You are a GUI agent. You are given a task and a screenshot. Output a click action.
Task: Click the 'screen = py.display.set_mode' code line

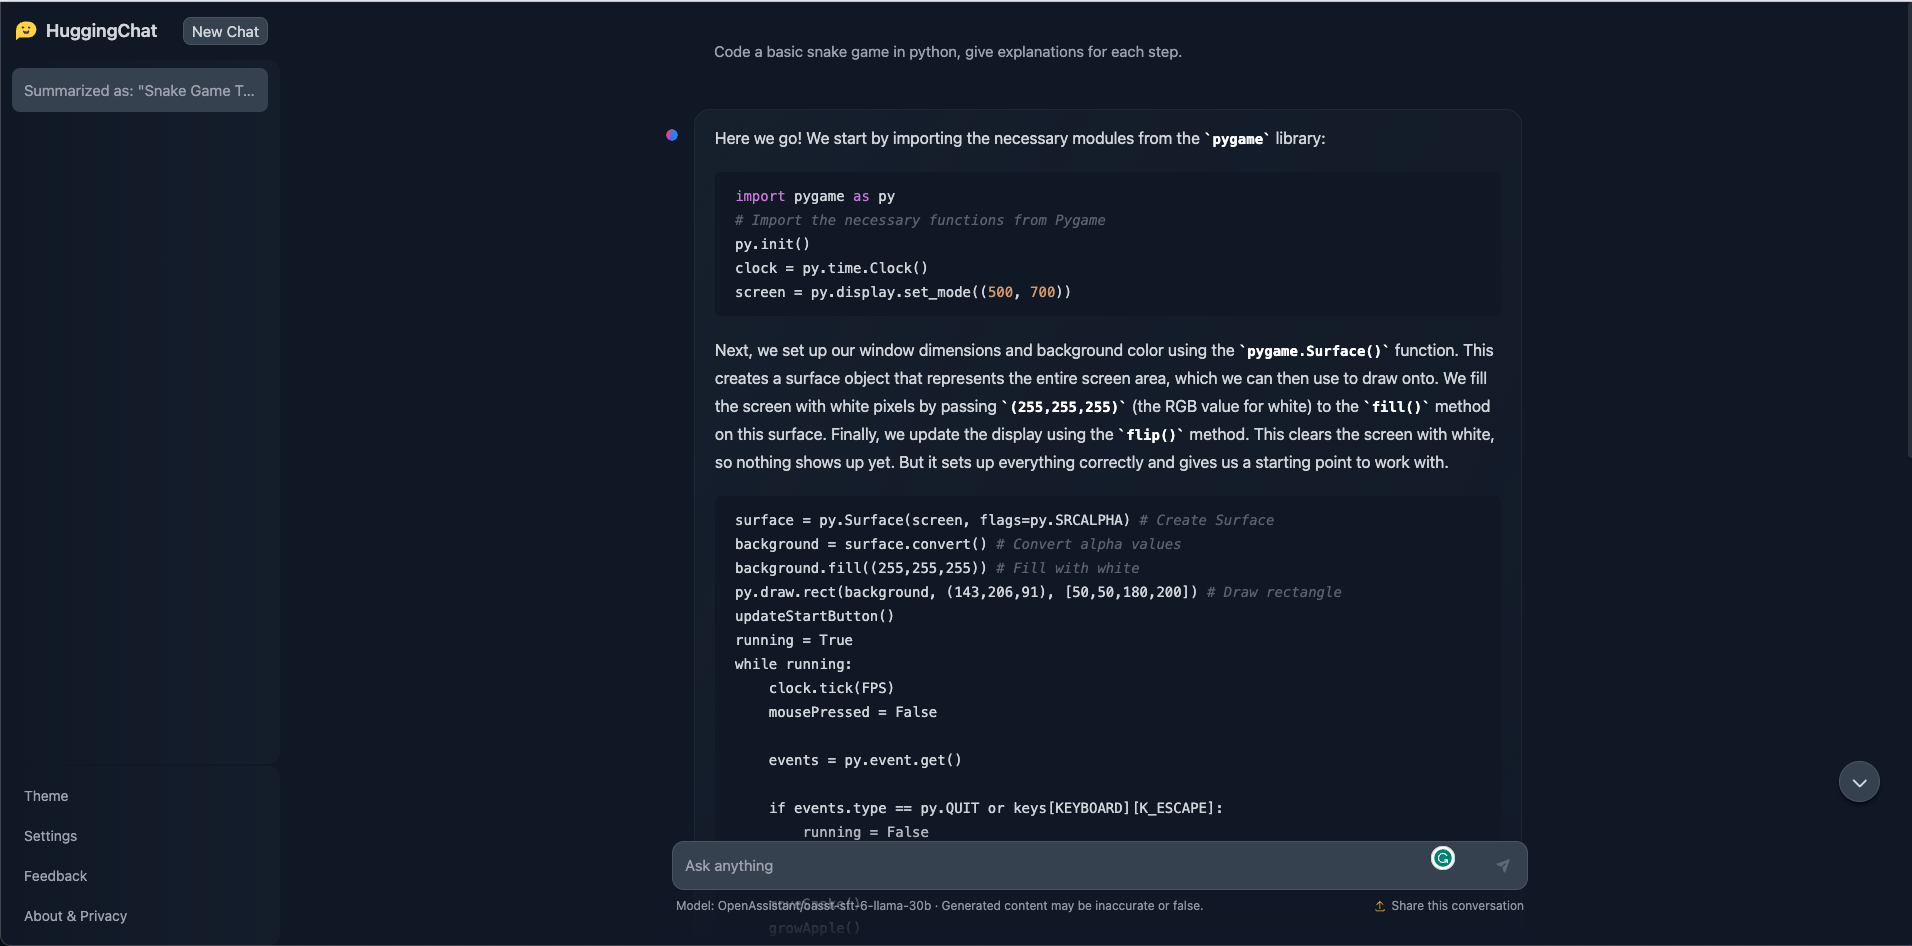pyautogui.click(x=903, y=292)
